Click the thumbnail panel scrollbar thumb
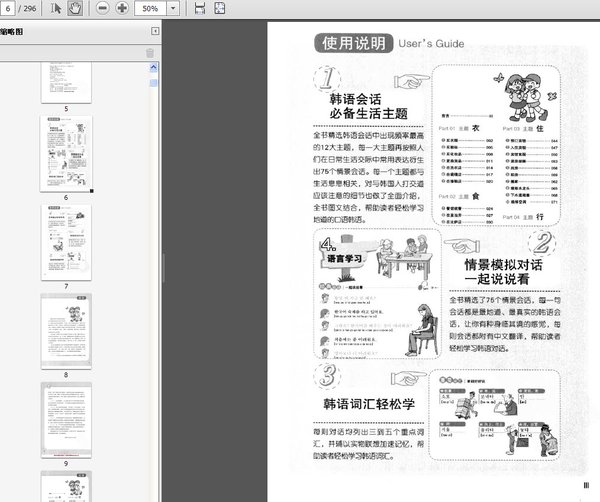 pos(153,83)
